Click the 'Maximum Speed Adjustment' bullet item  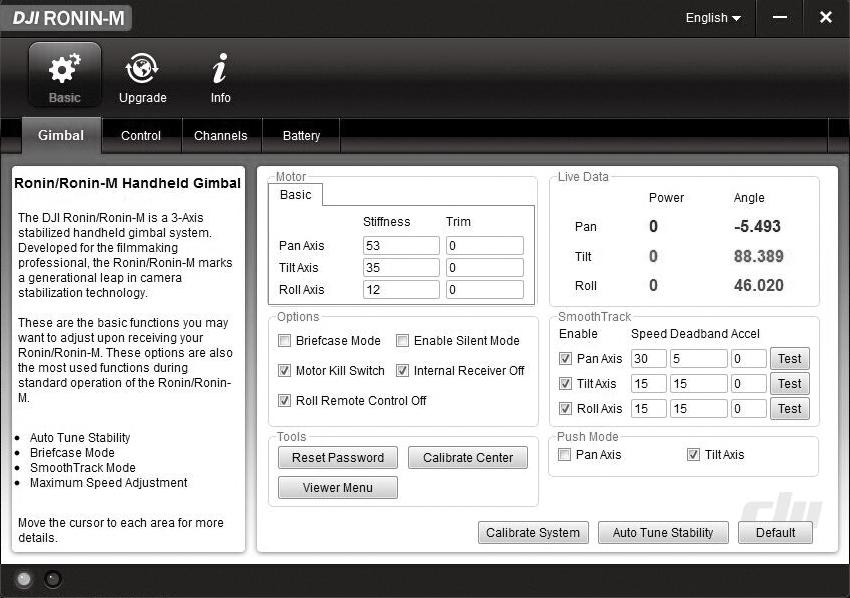[108, 483]
